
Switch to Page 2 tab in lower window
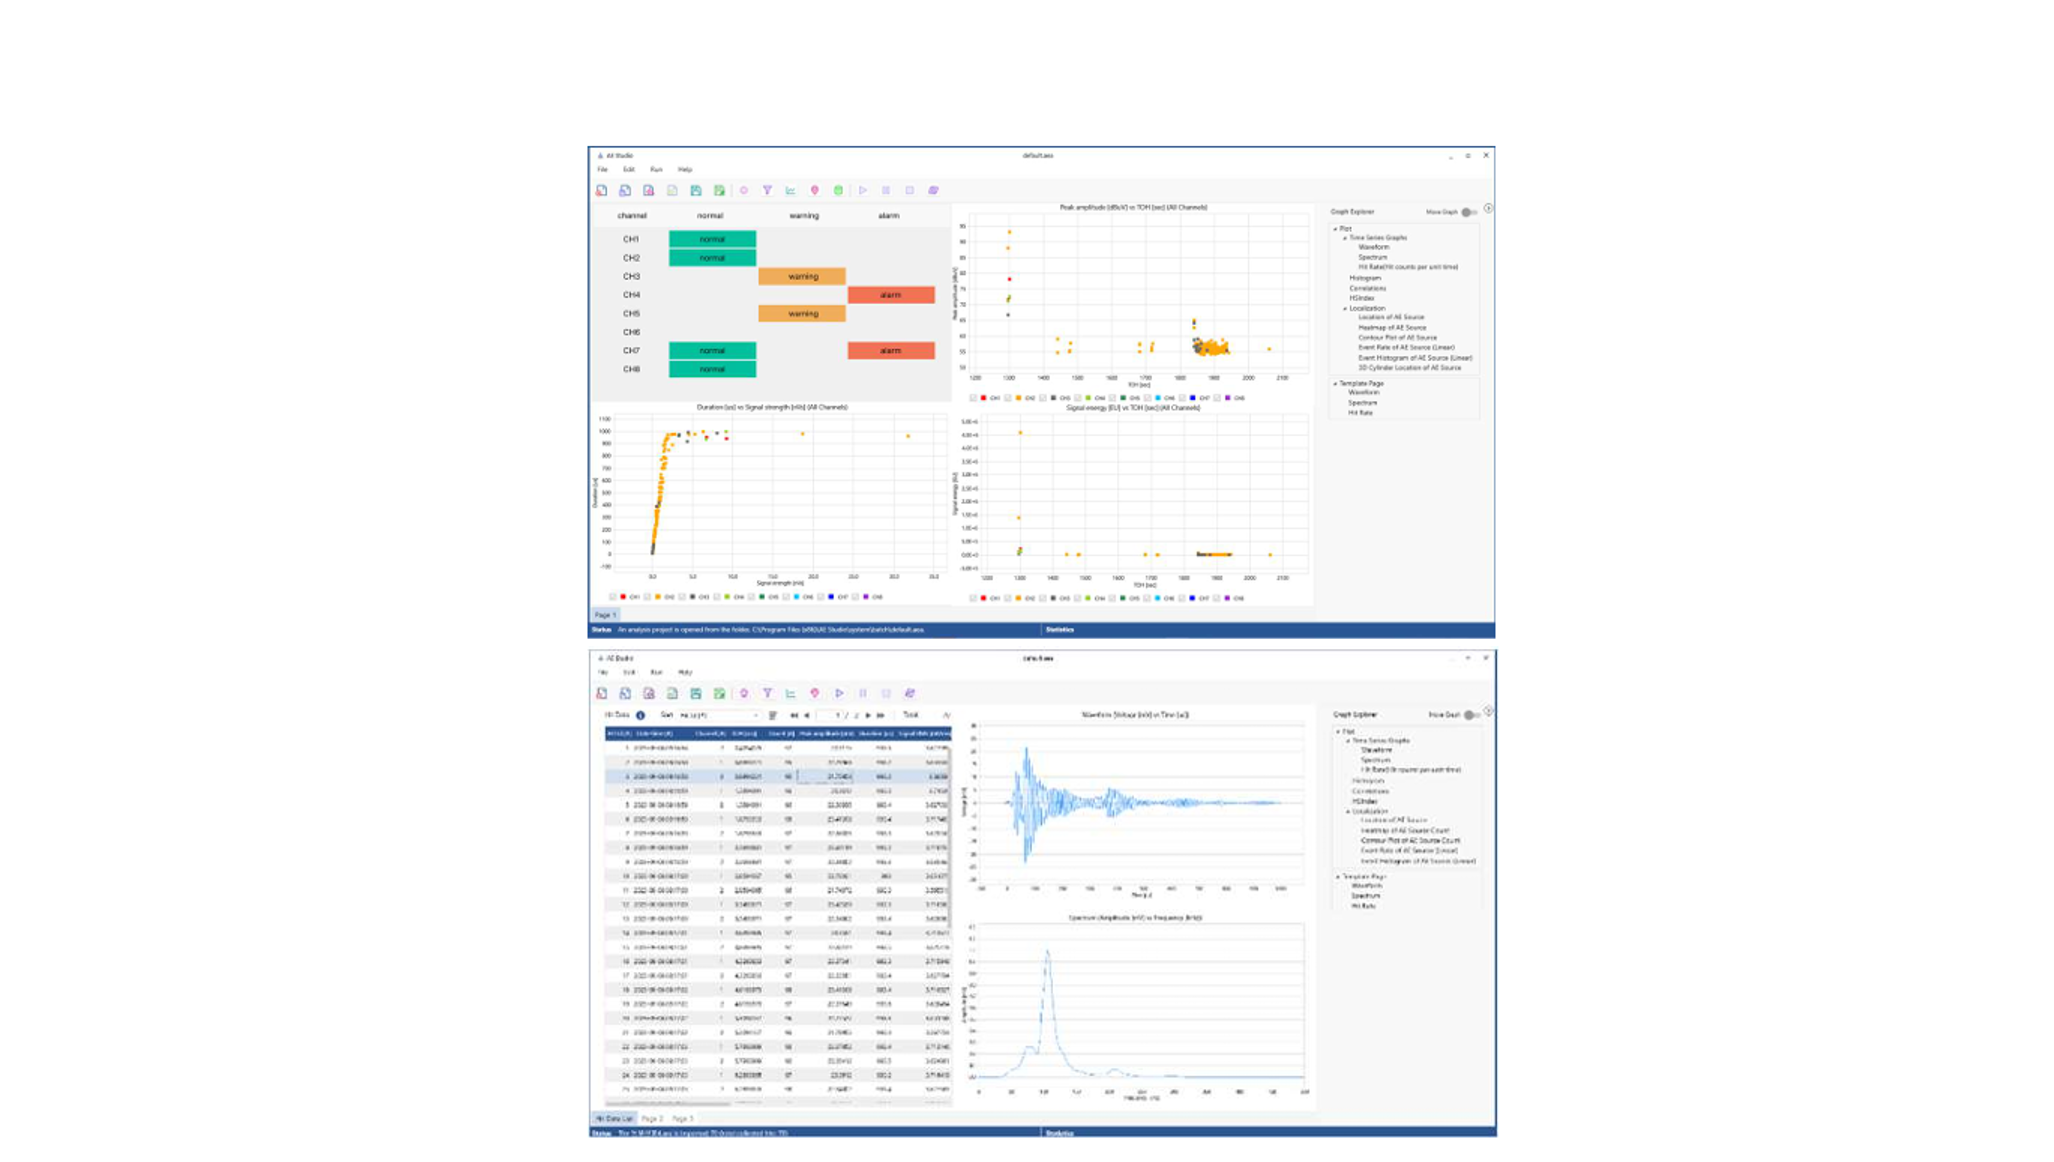[652, 1118]
